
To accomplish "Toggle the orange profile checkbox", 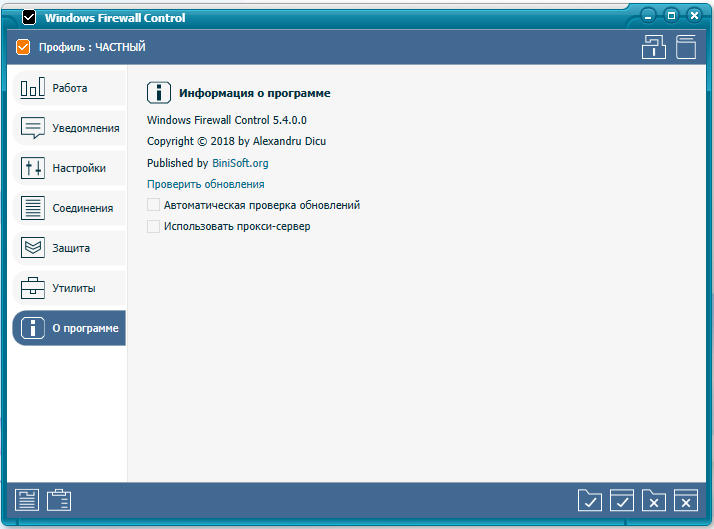I will coord(23,47).
